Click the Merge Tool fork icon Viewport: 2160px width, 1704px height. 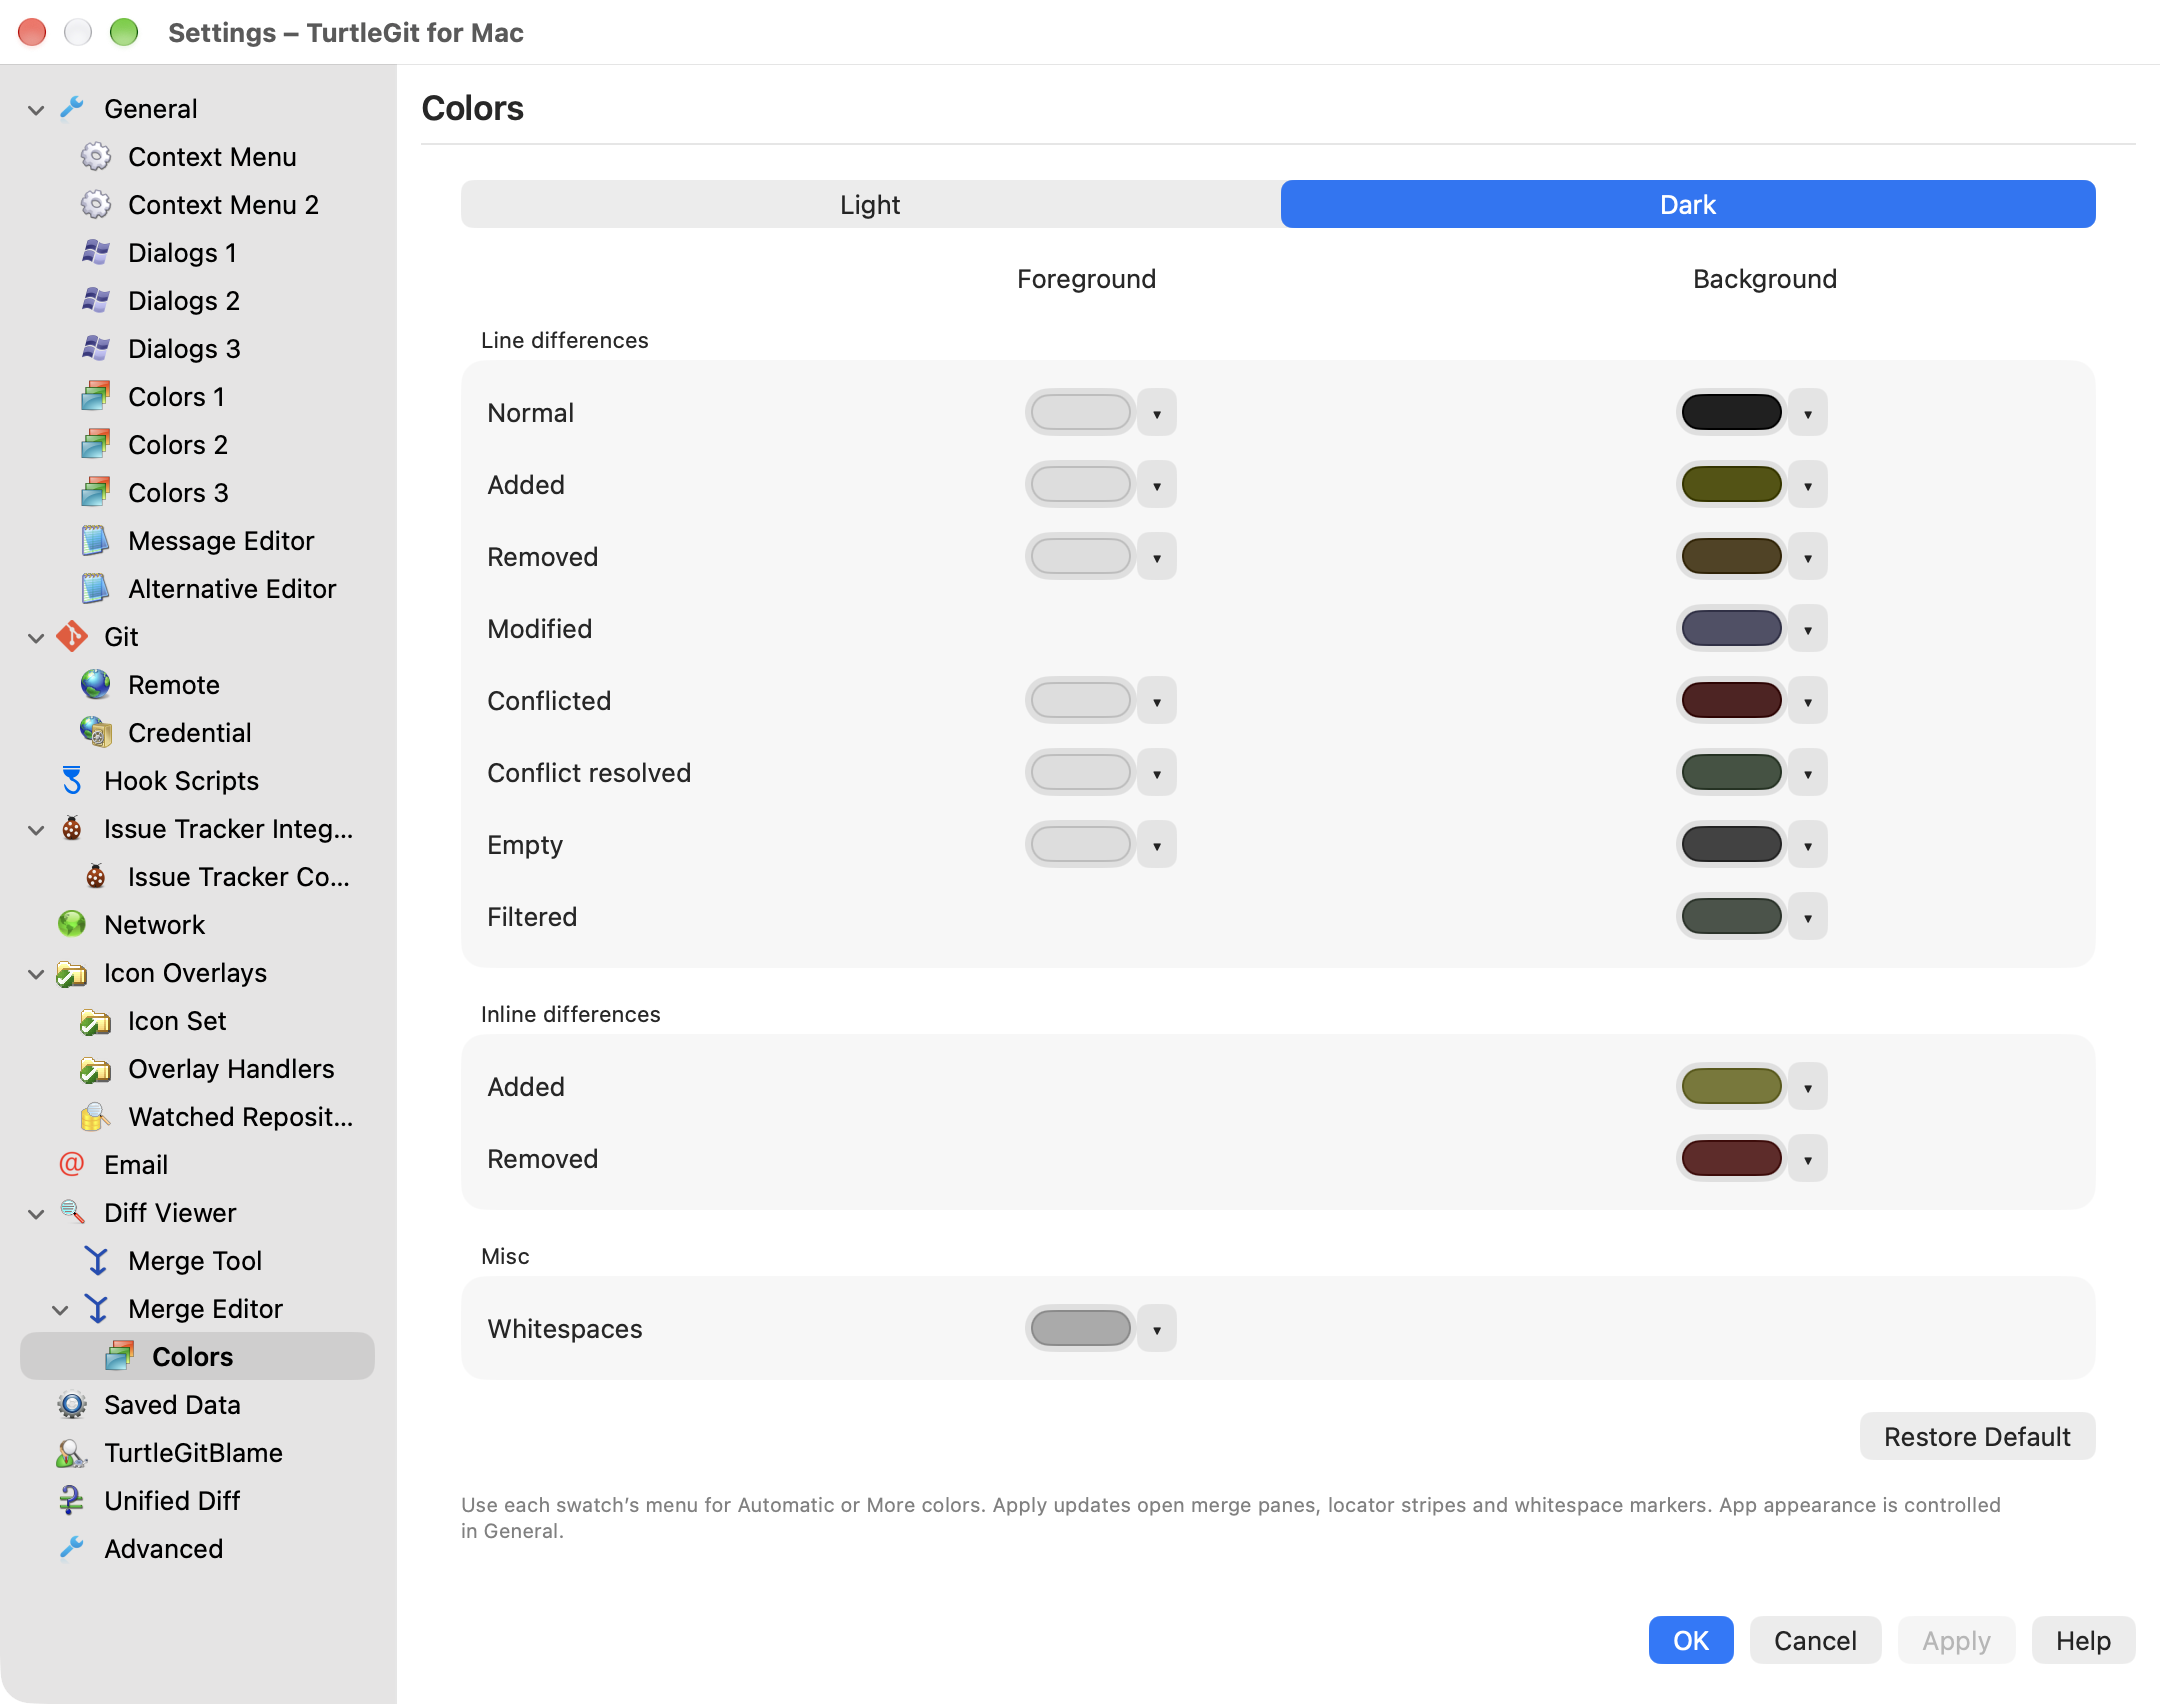pos(96,1261)
